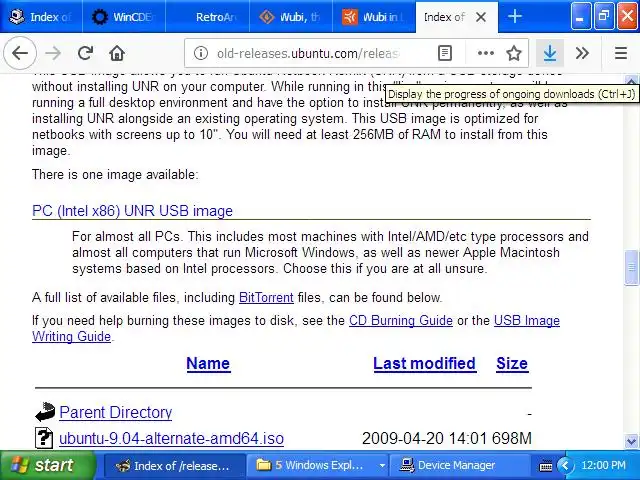Click the 12:00 PM taskbar clock
Image resolution: width=640 pixels, height=480 pixels.
click(603, 465)
